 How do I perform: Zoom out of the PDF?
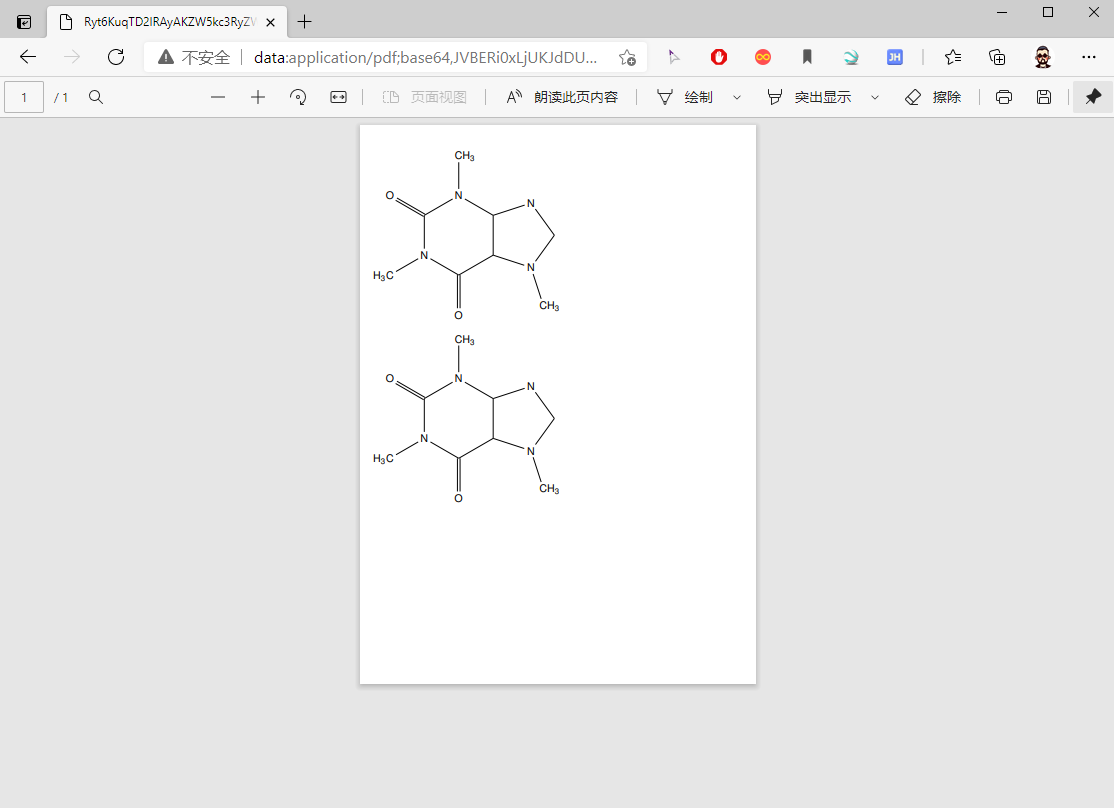(218, 97)
